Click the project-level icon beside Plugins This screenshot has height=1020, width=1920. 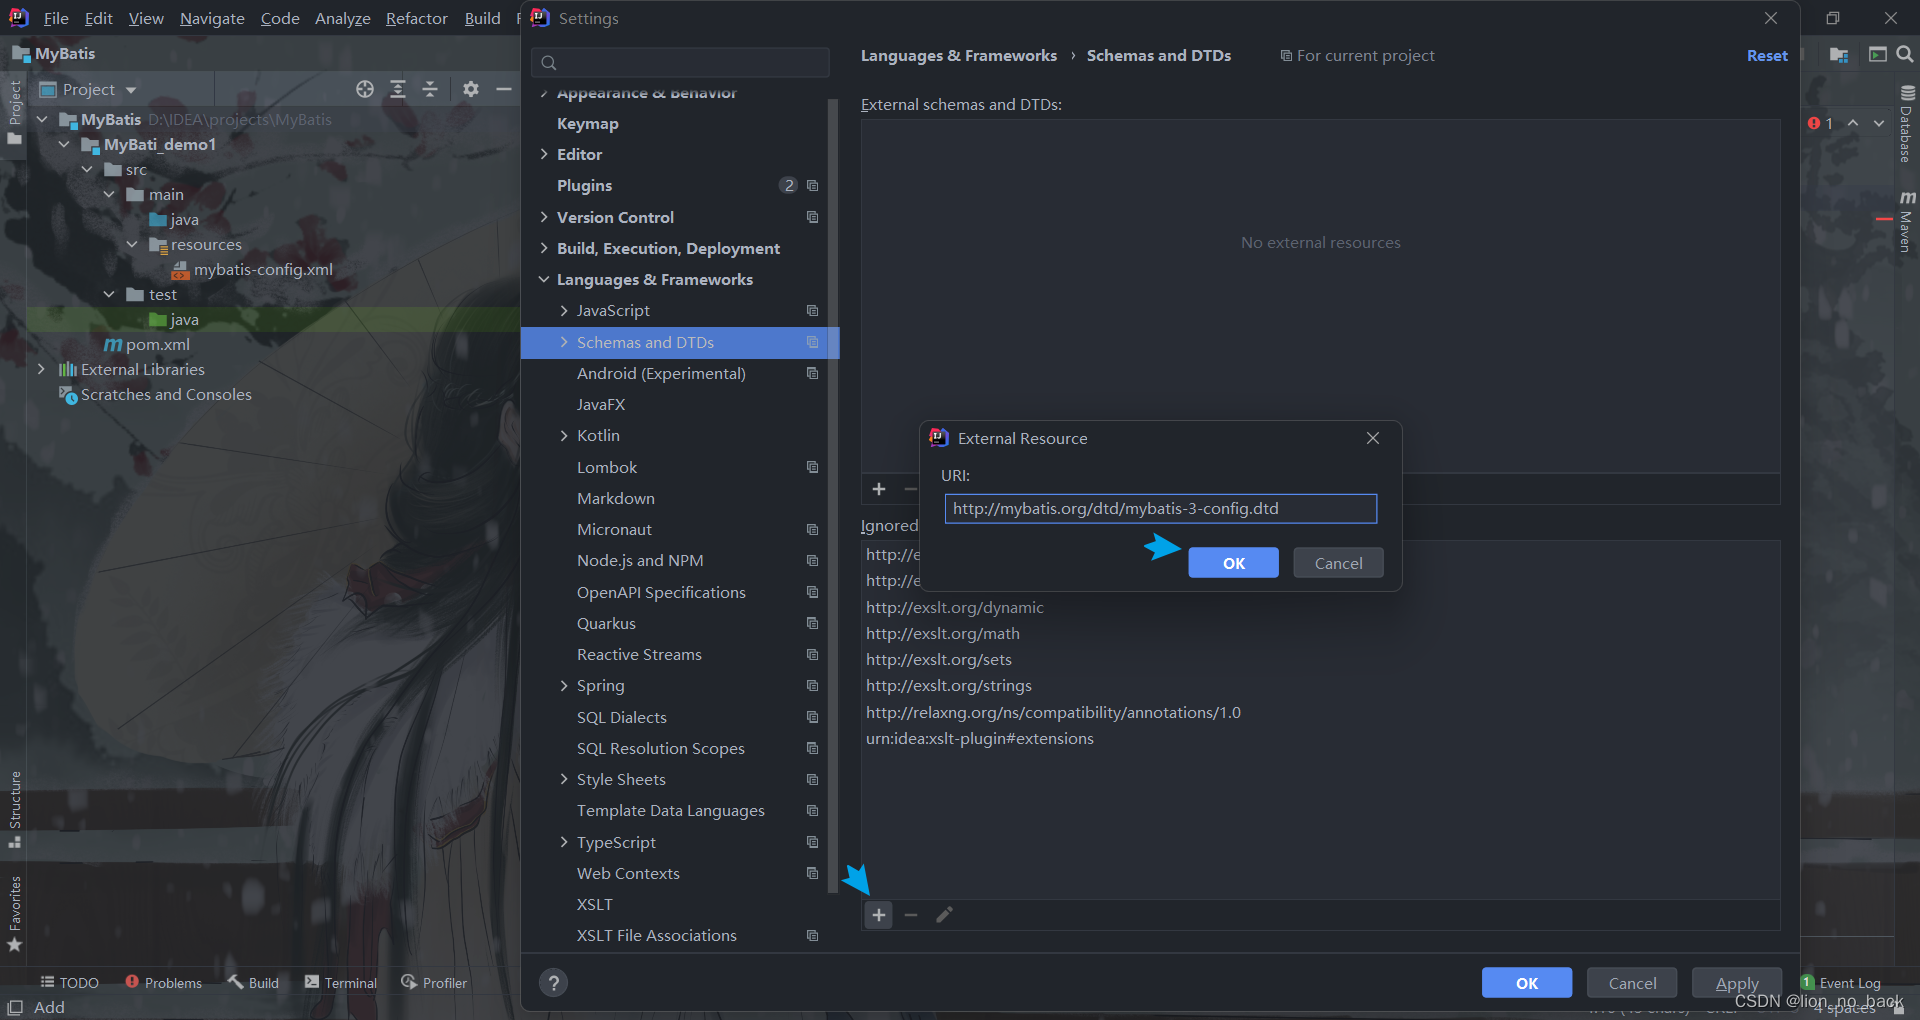(812, 186)
